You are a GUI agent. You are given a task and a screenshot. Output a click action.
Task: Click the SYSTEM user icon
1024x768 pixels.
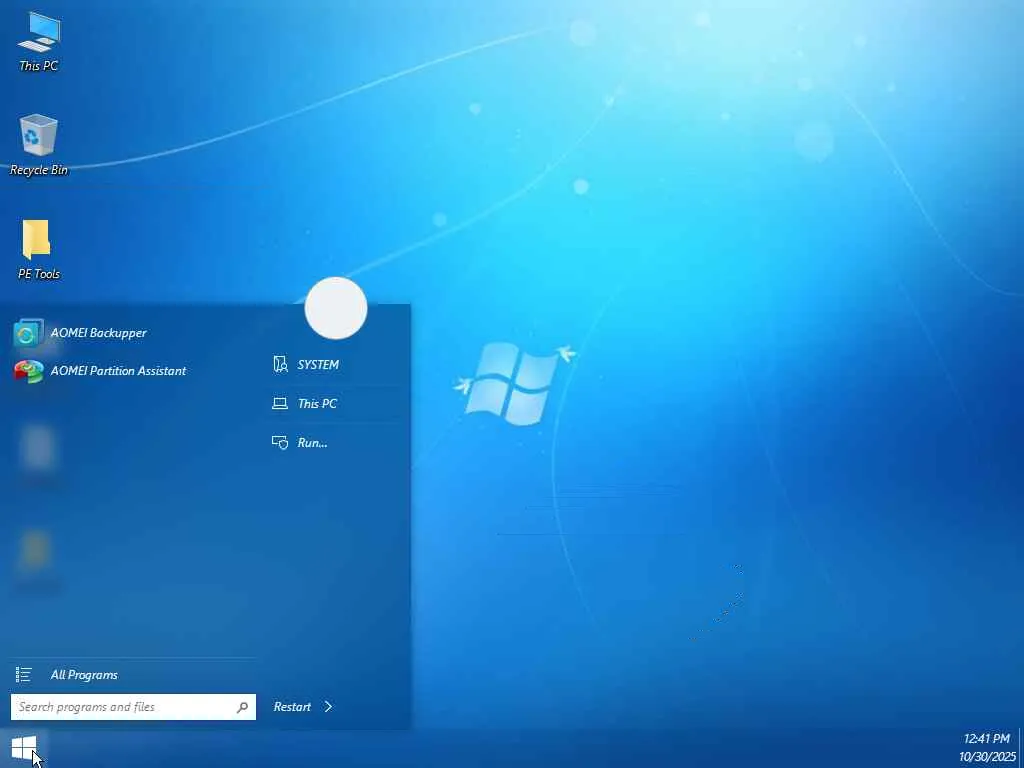click(x=280, y=364)
